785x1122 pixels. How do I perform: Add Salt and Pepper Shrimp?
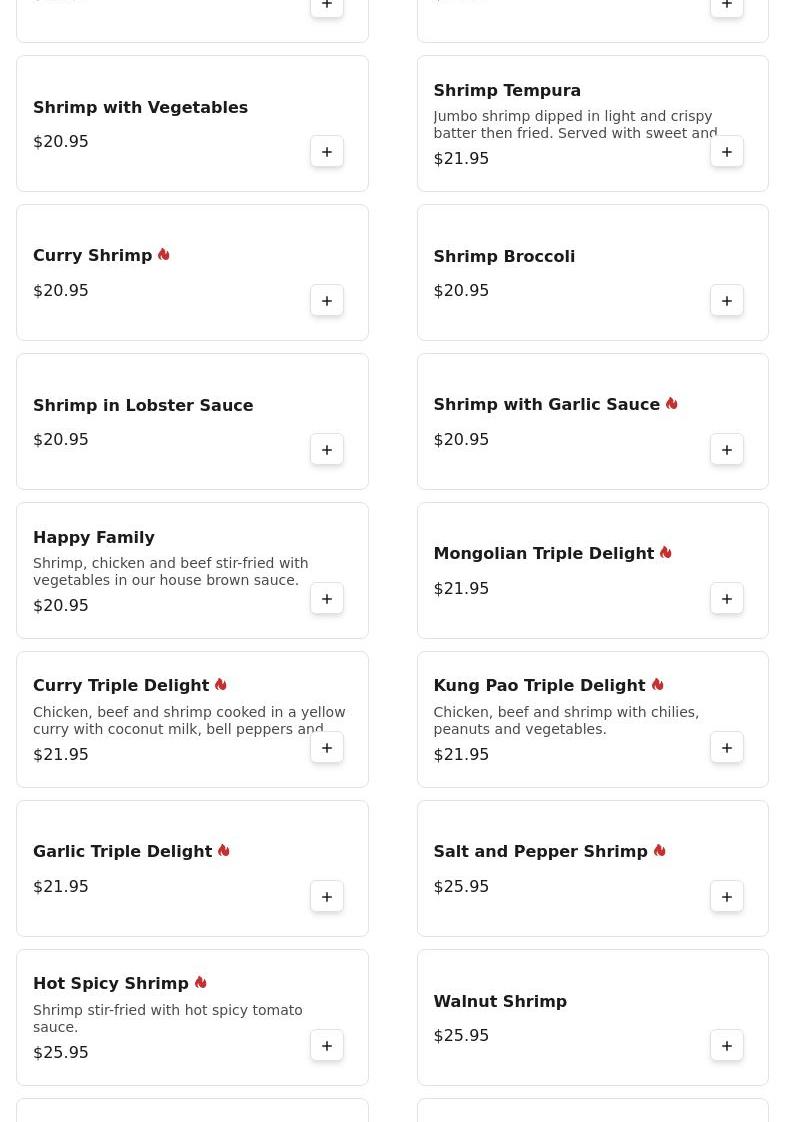tap(727, 897)
